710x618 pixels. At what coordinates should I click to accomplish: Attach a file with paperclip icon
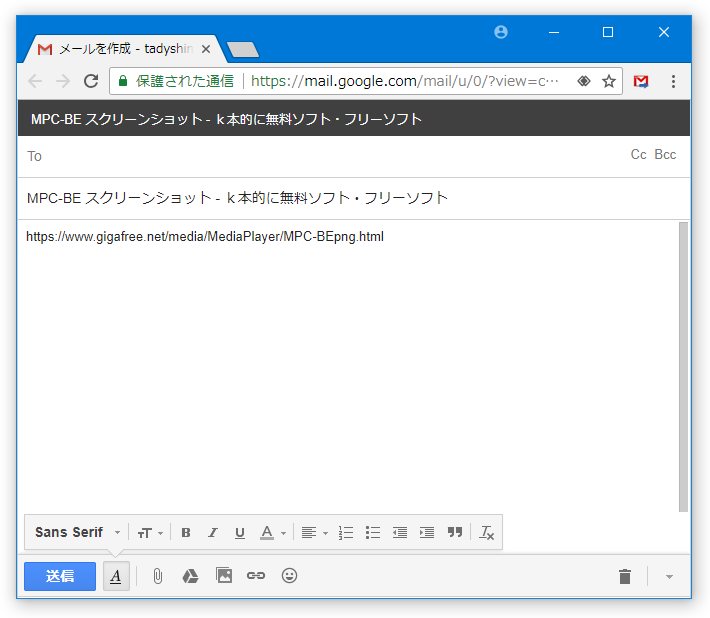158,576
